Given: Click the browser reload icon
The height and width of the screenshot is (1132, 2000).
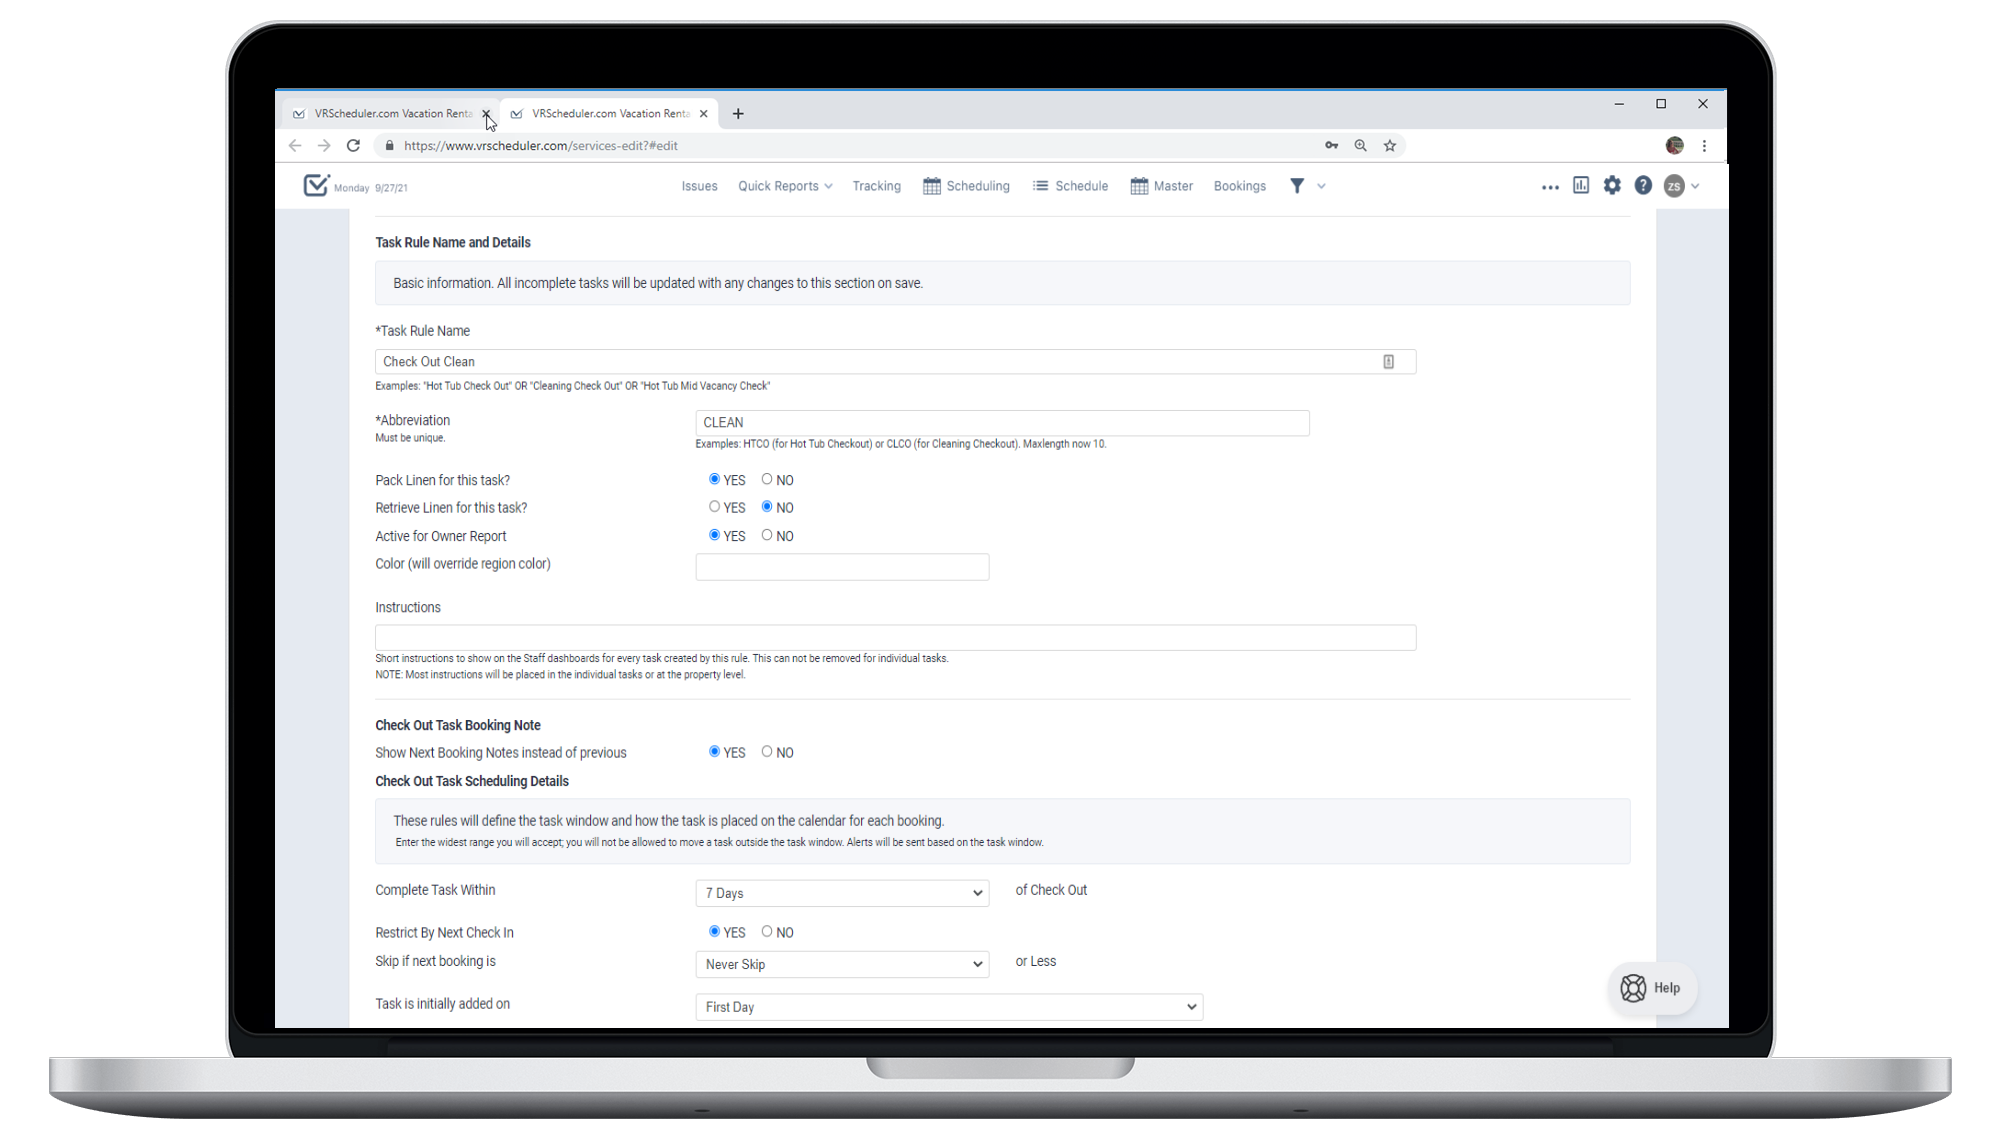Looking at the screenshot, I should tap(353, 146).
